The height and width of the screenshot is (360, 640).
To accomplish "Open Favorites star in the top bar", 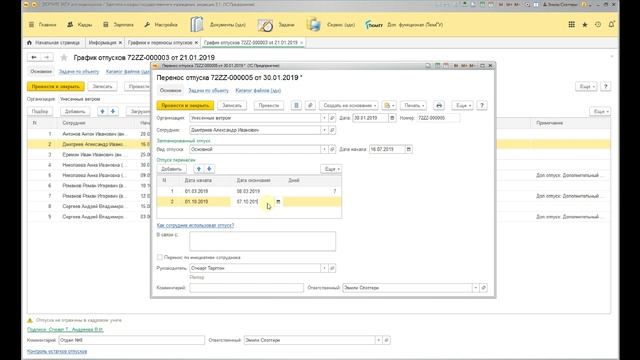I will pyautogui.click(x=584, y=24).
